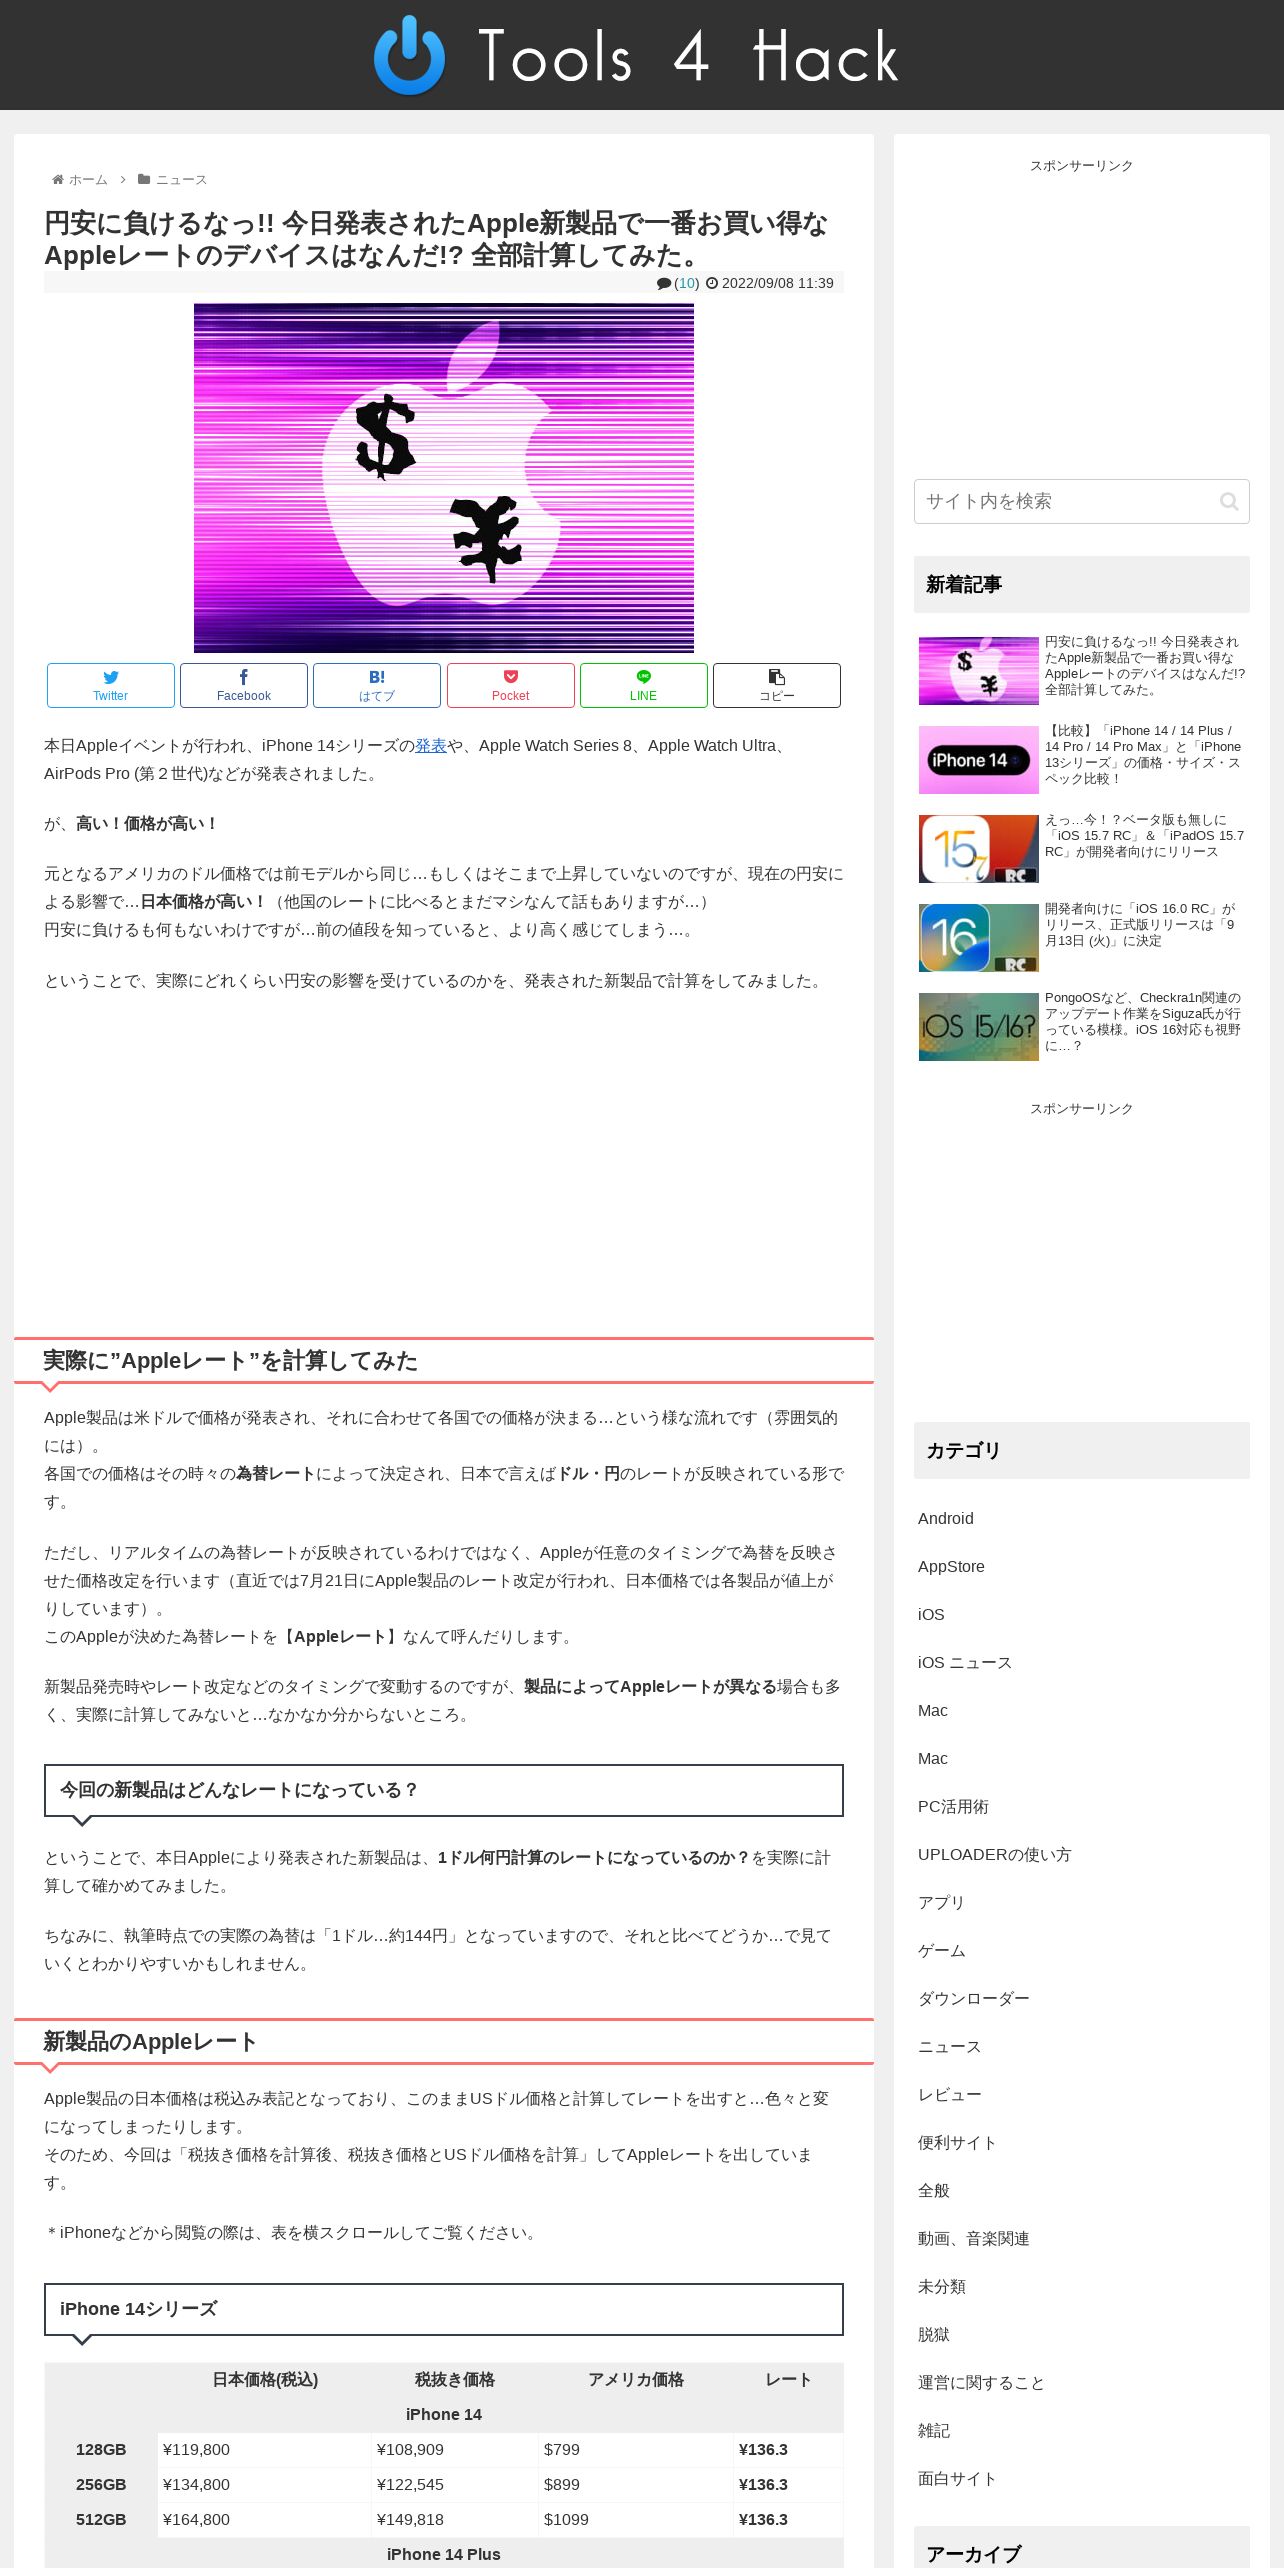This screenshot has height=2568, width=1284.
Task: Open the ニュース breadcrumb link
Action: click(181, 180)
